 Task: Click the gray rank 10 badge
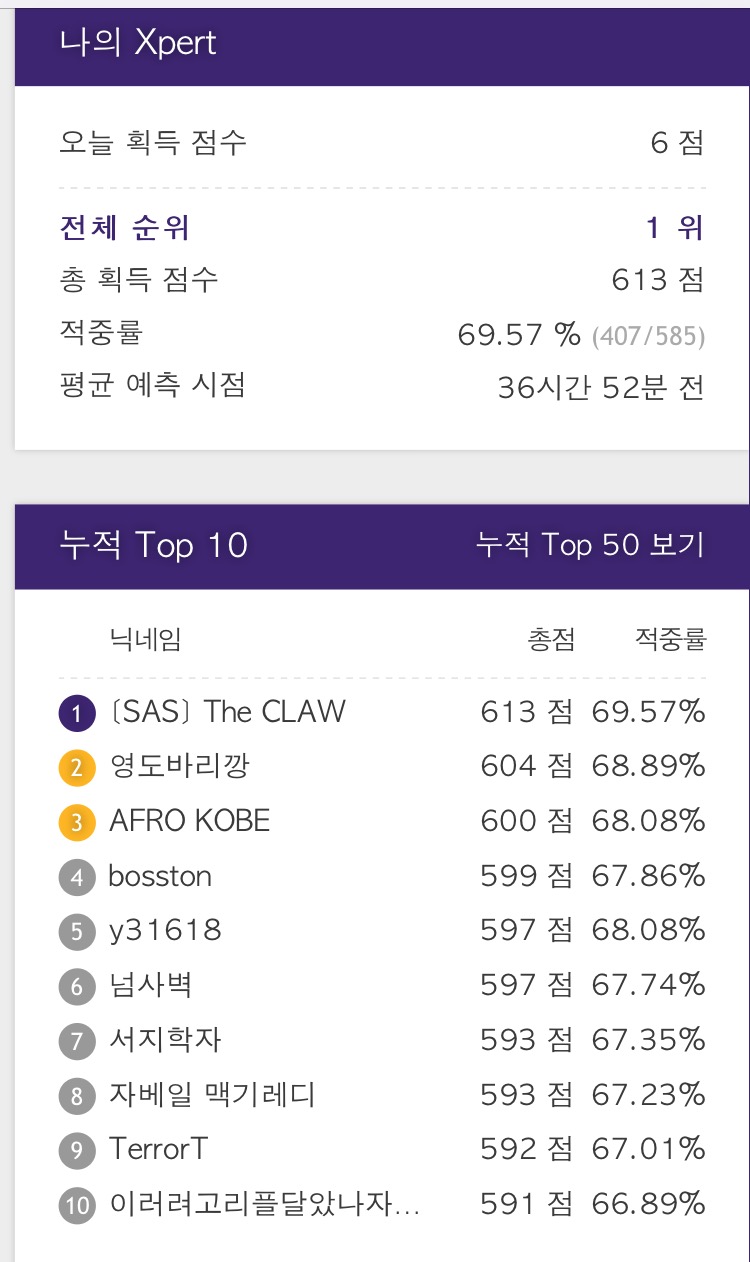77,1205
